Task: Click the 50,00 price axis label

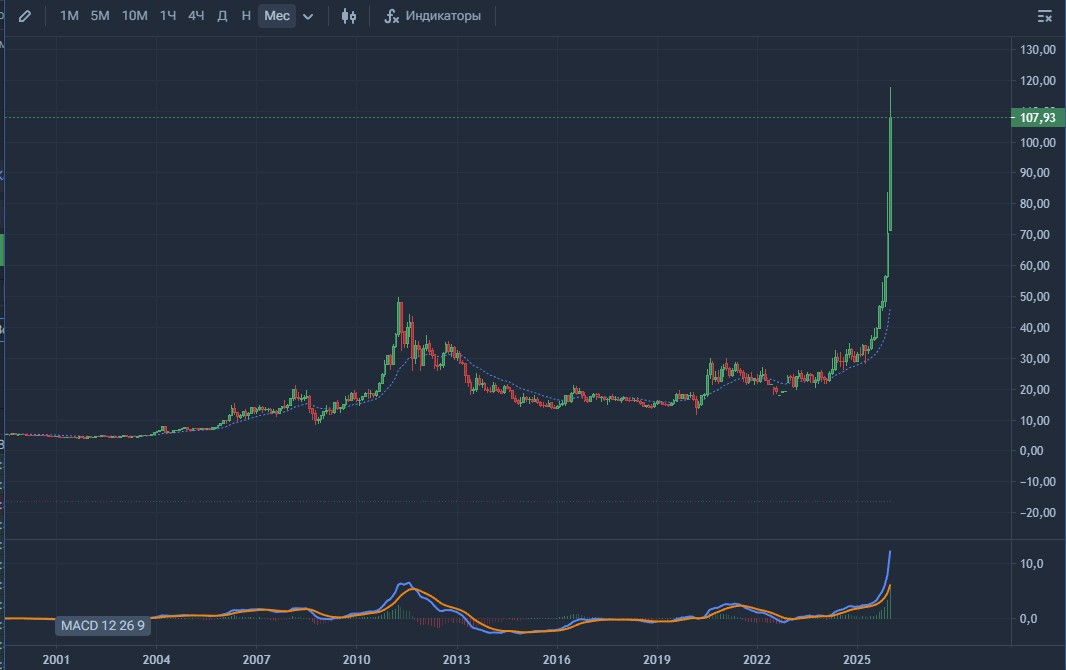Action: (x=1034, y=297)
